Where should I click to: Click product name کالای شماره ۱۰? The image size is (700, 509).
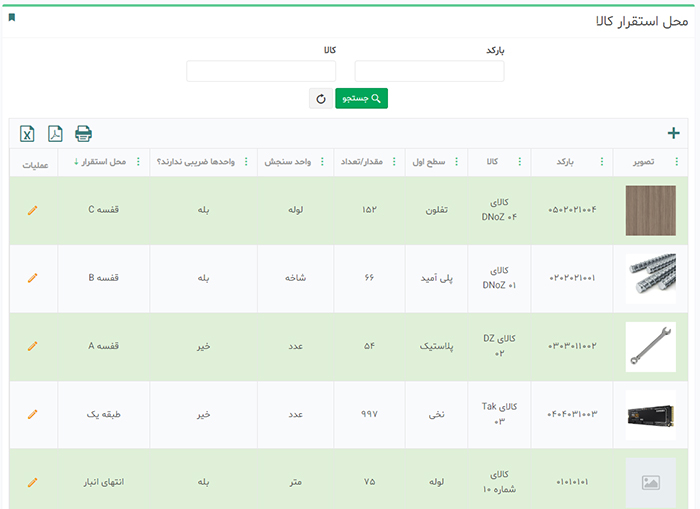click(499, 482)
